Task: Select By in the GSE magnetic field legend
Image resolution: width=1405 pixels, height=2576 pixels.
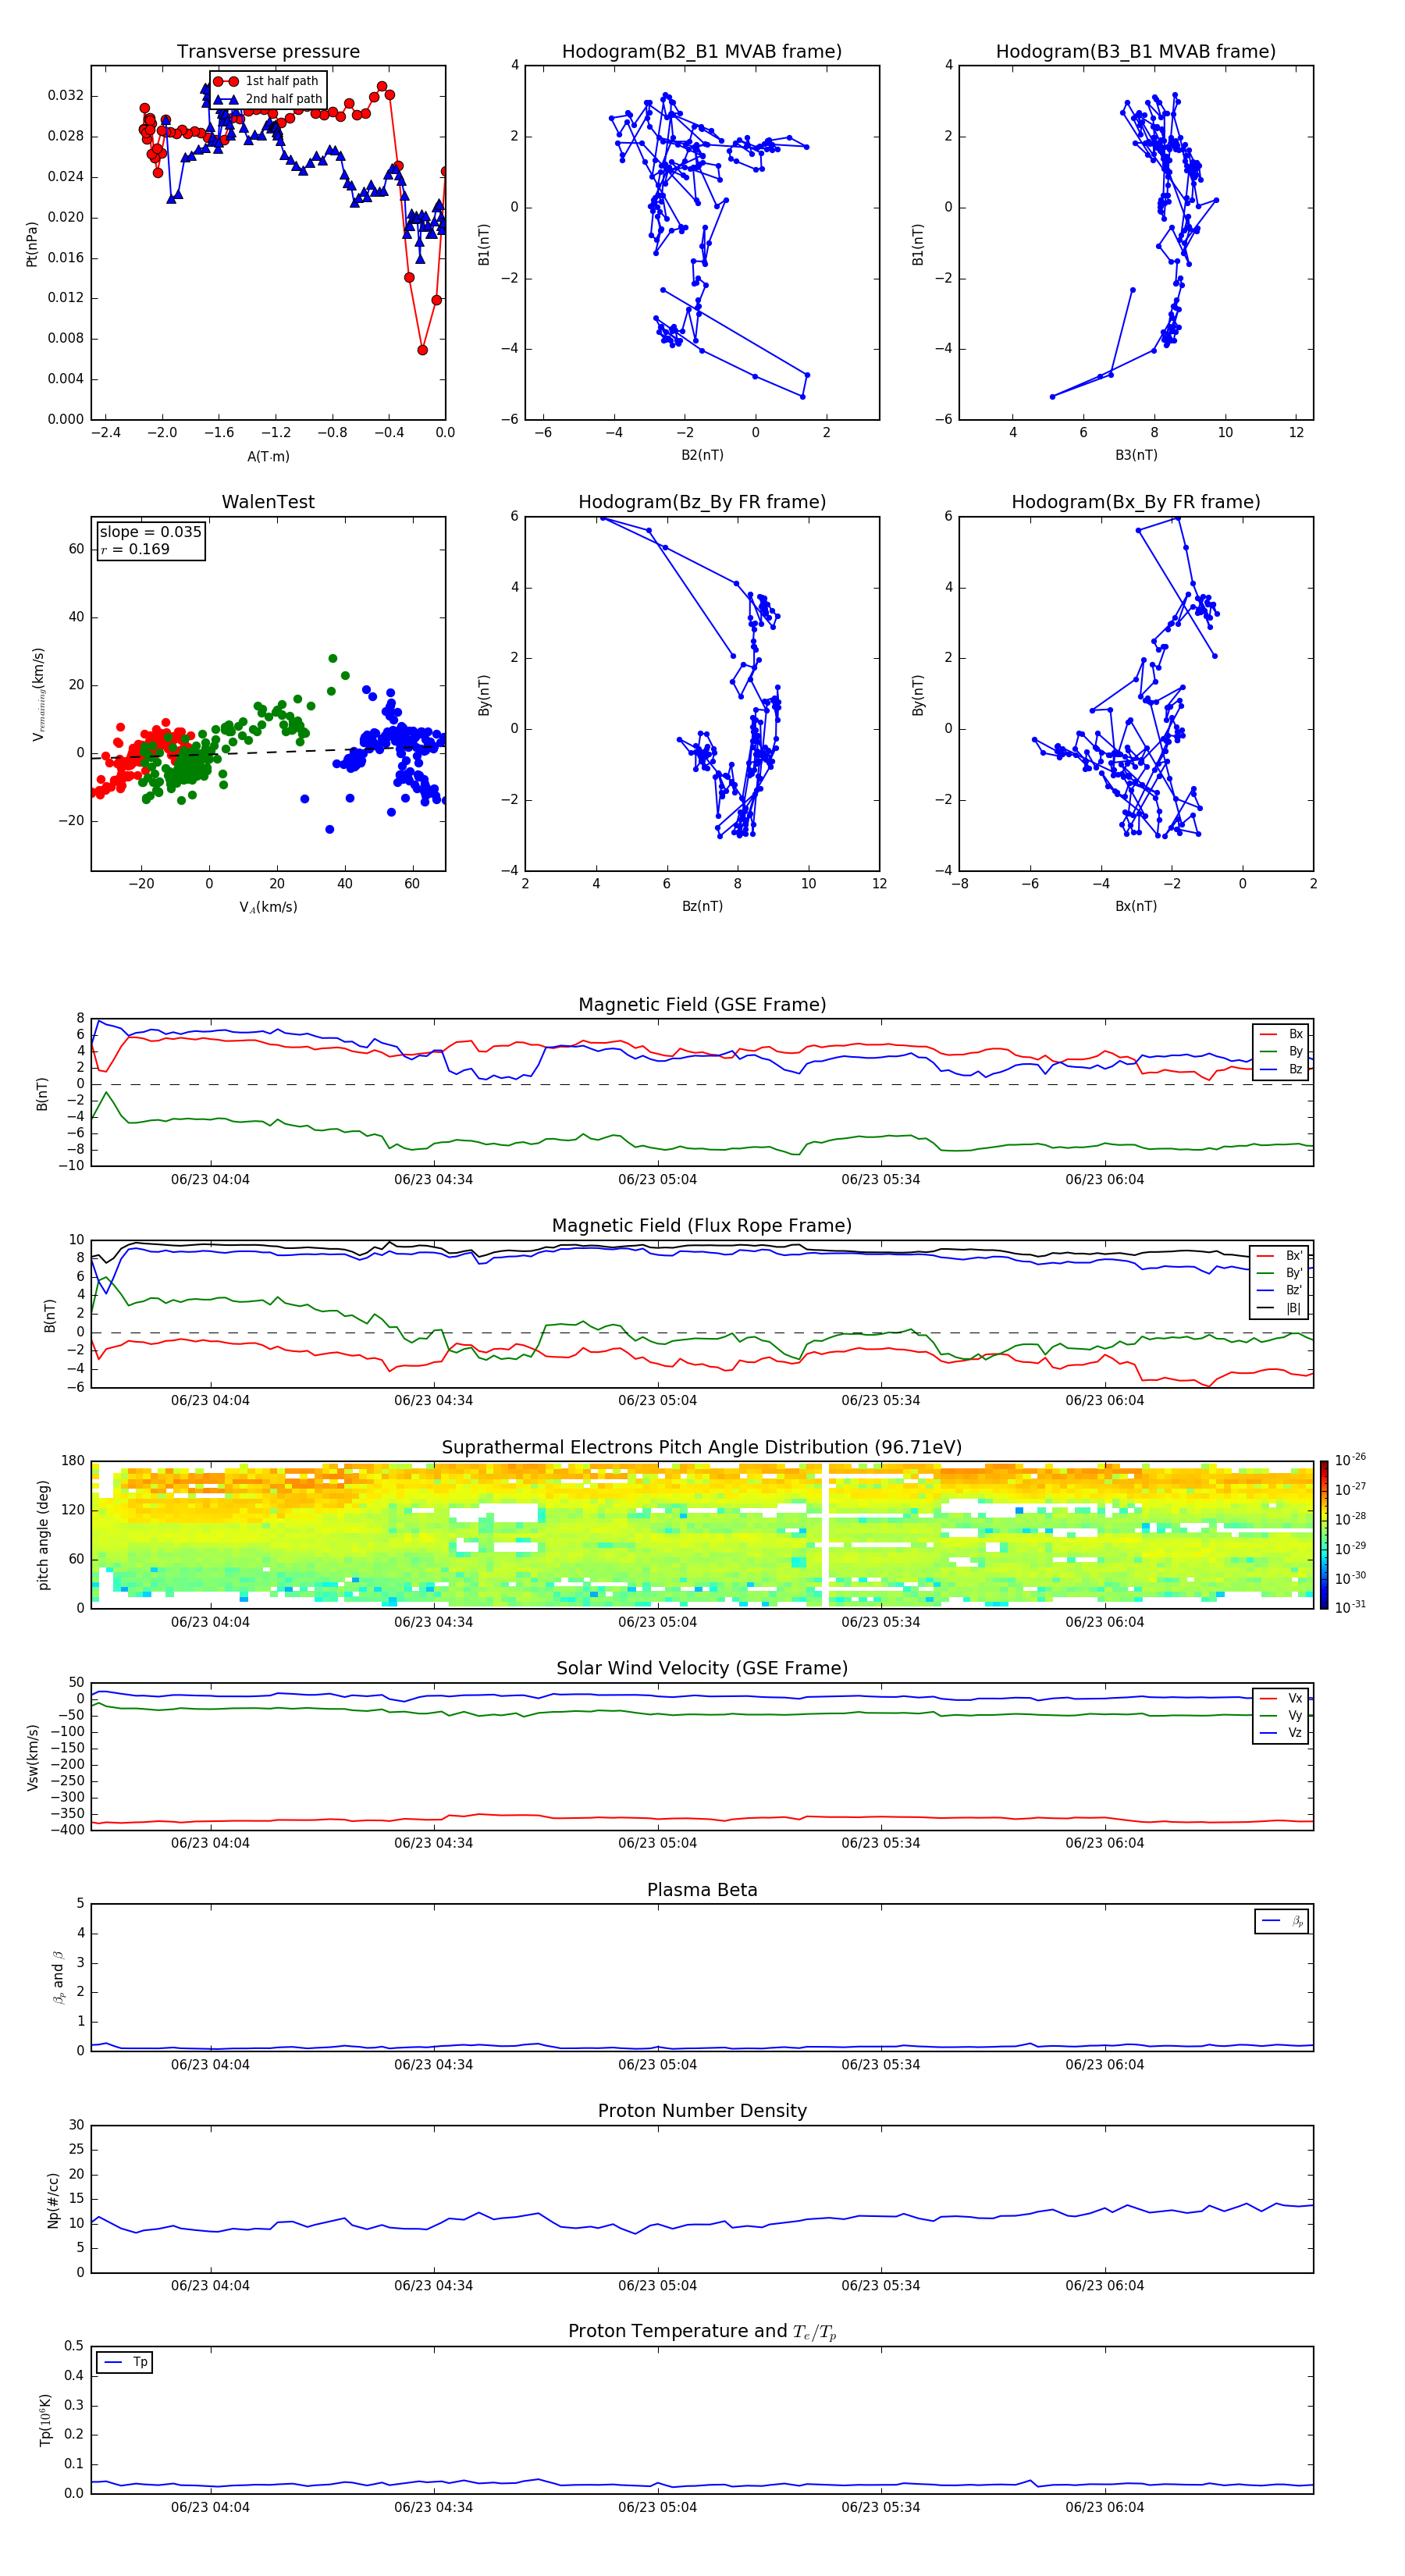Action: (x=1281, y=1051)
